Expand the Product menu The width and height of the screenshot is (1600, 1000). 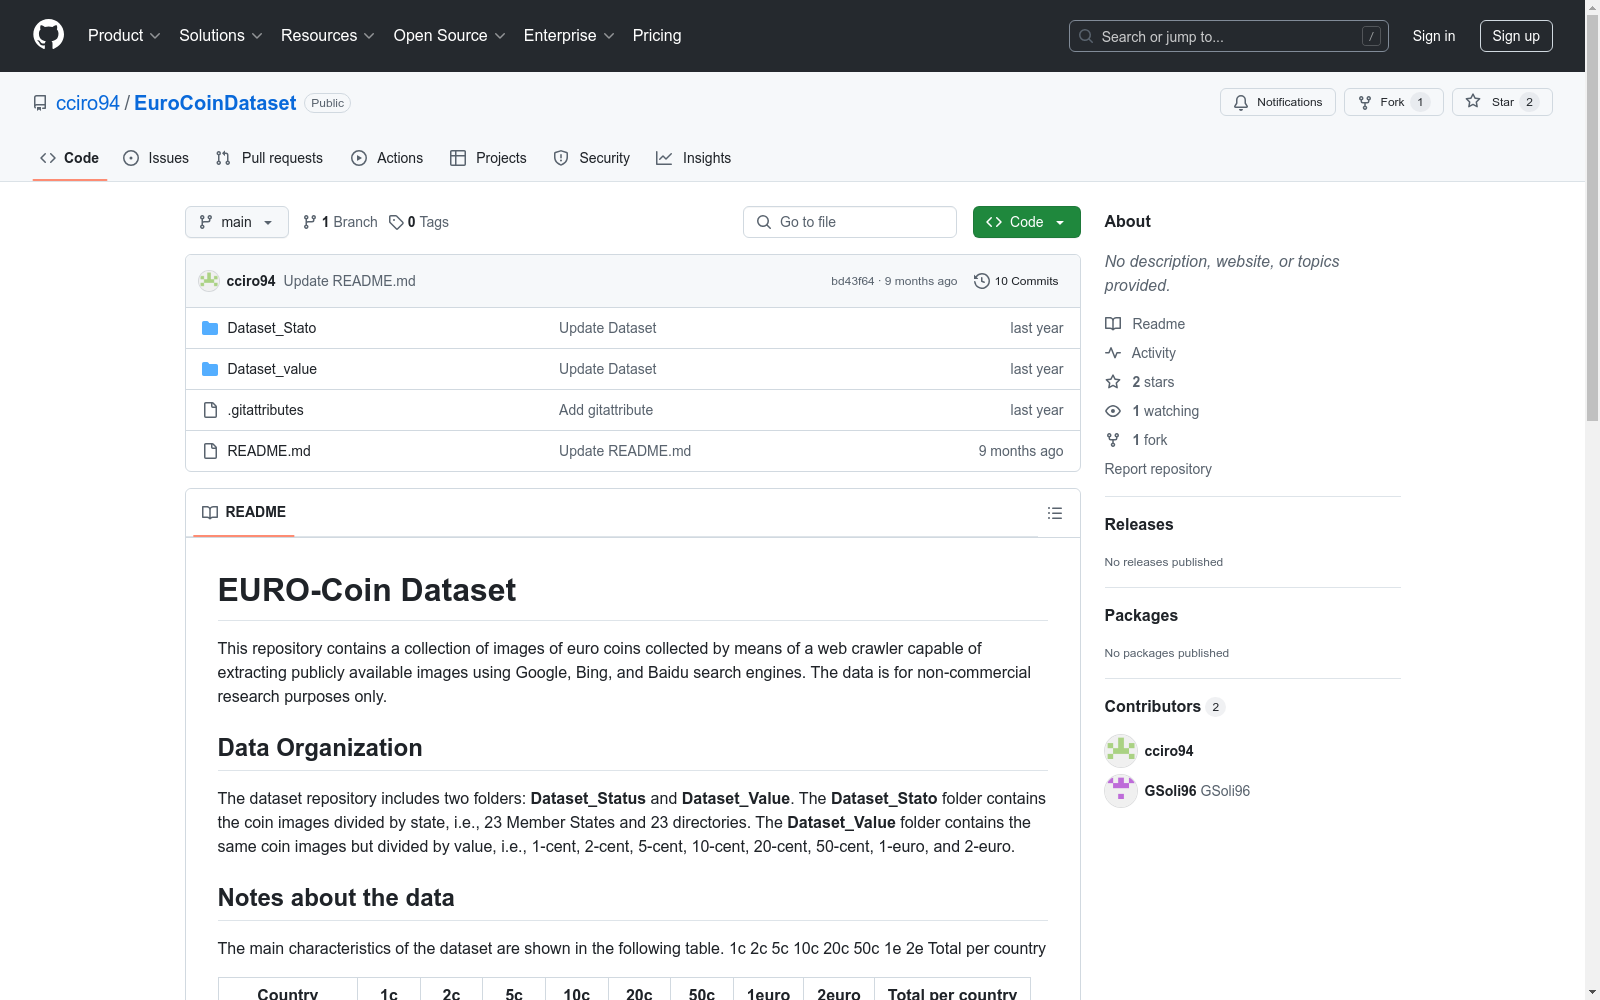coord(124,36)
